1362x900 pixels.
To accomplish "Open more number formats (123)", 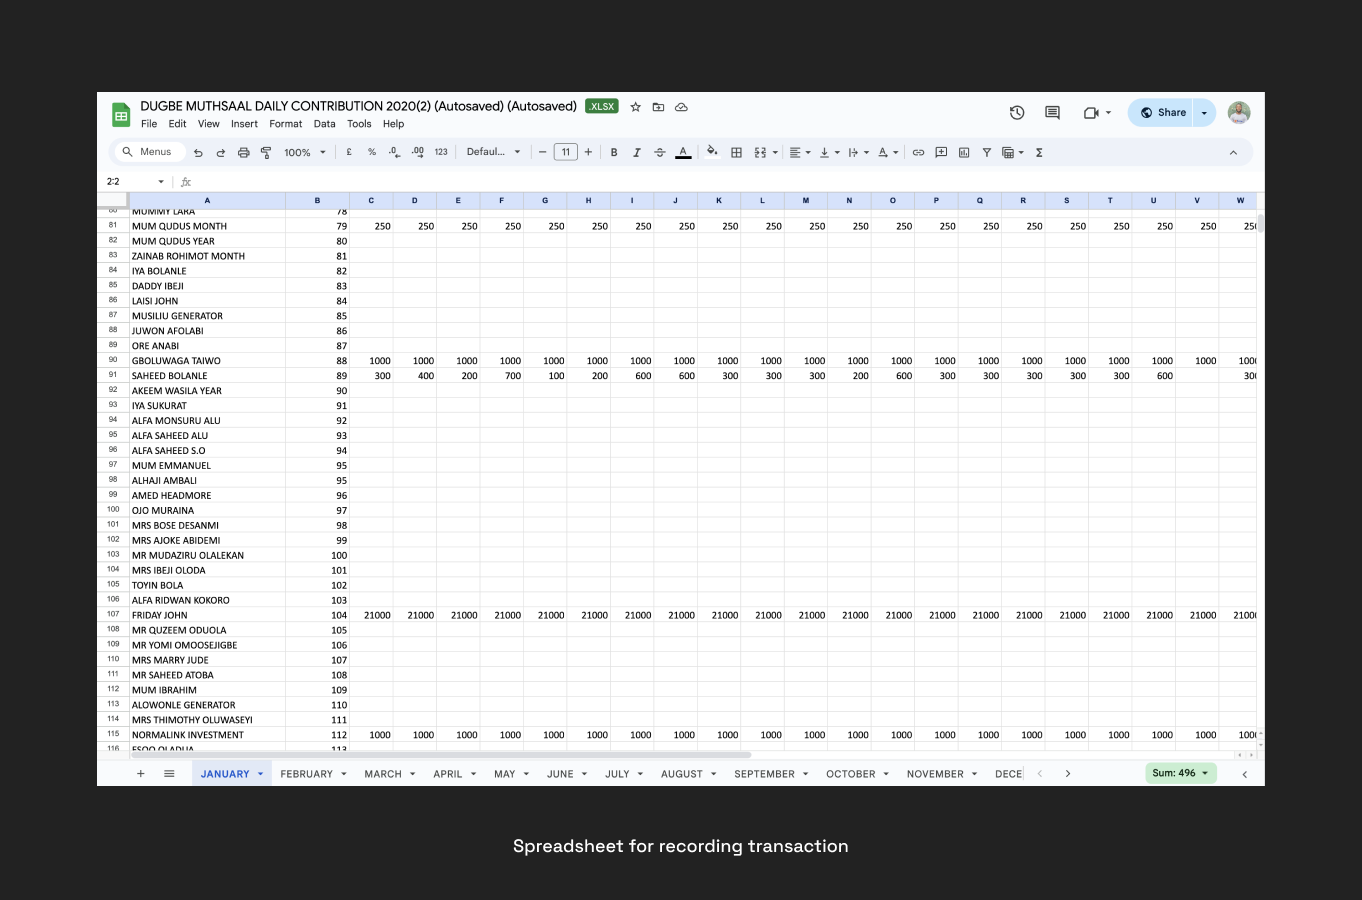I will tap(441, 152).
